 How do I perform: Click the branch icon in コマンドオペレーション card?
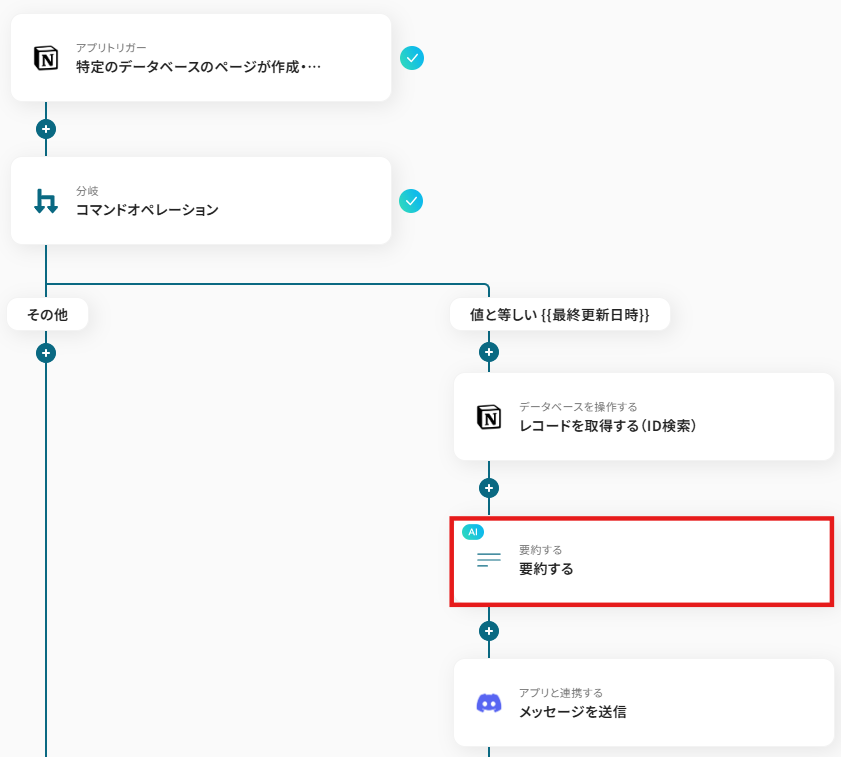pyautogui.click(x=46, y=201)
